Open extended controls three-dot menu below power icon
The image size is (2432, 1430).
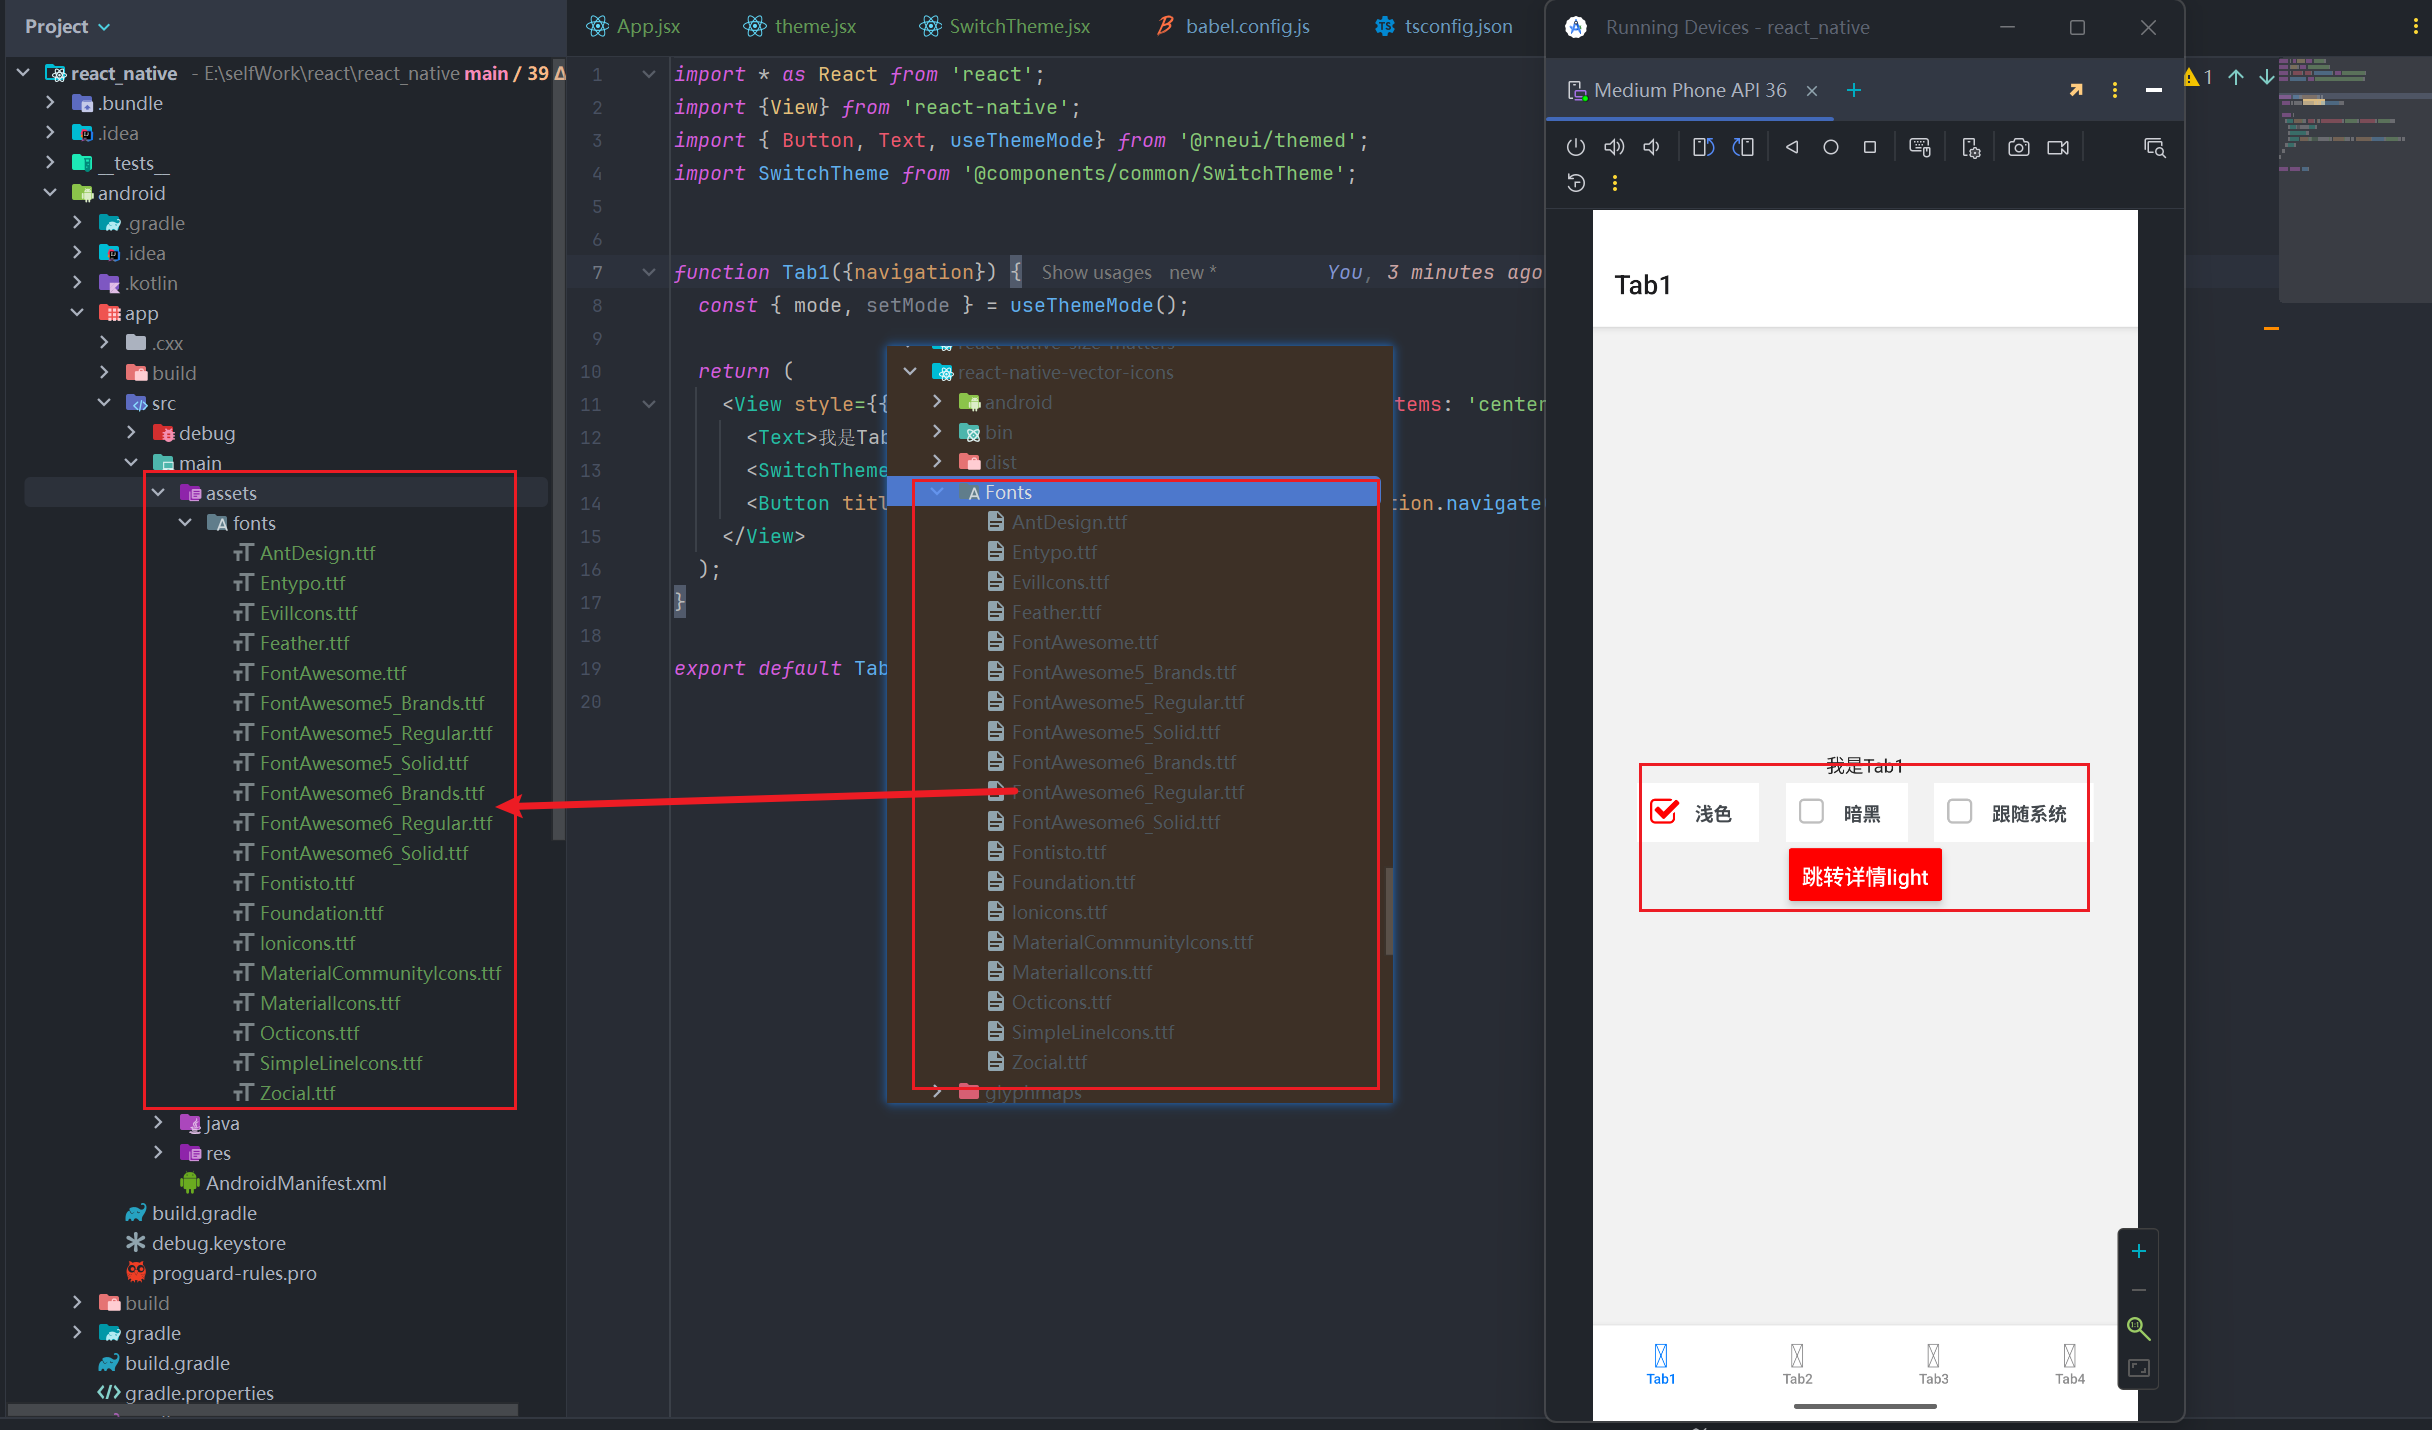click(x=1615, y=183)
